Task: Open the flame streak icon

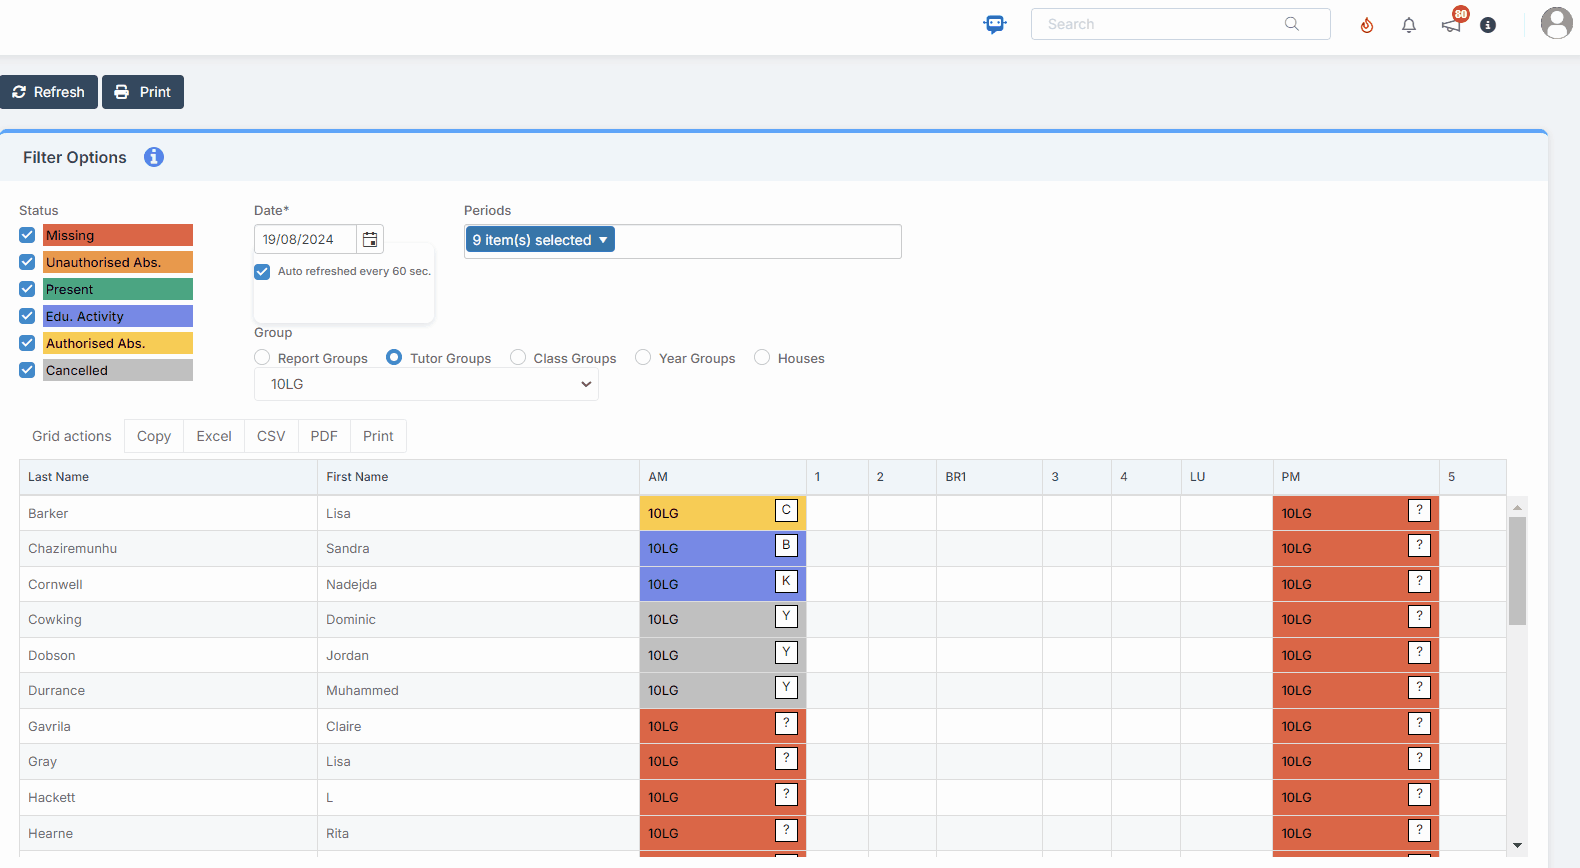Action: 1367,25
